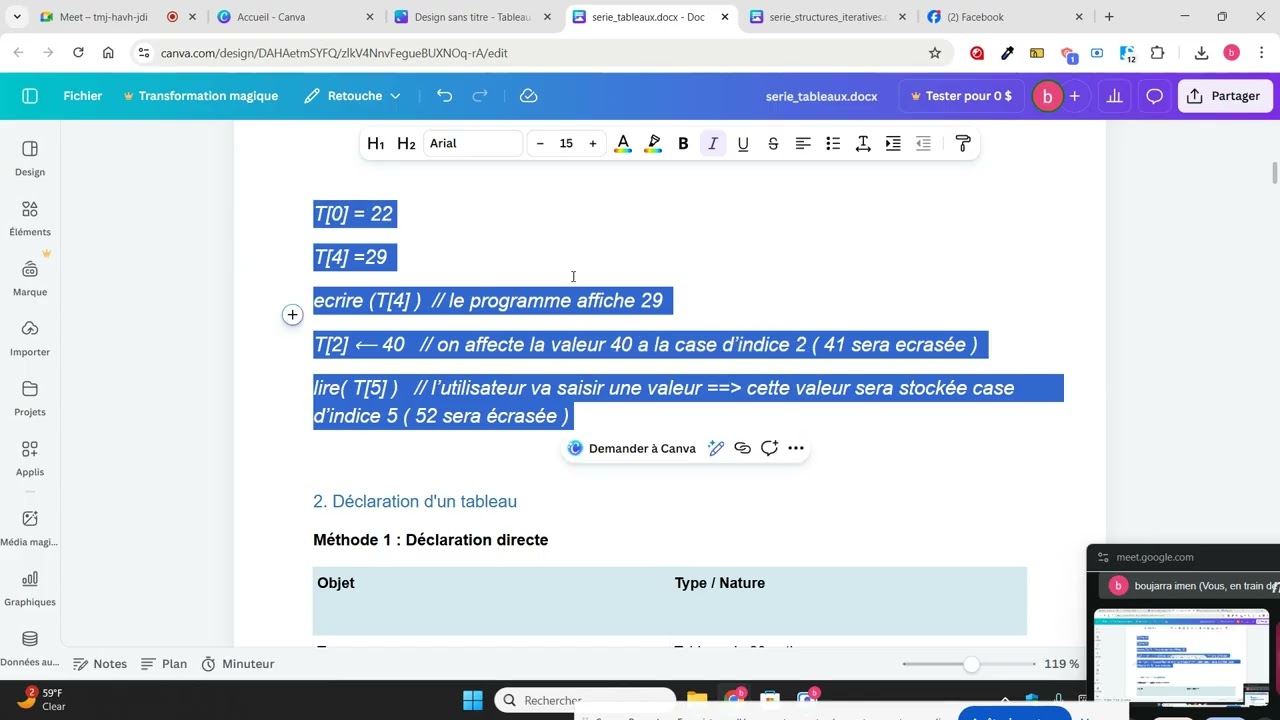Expand the Retouche dropdown

(x=353, y=96)
